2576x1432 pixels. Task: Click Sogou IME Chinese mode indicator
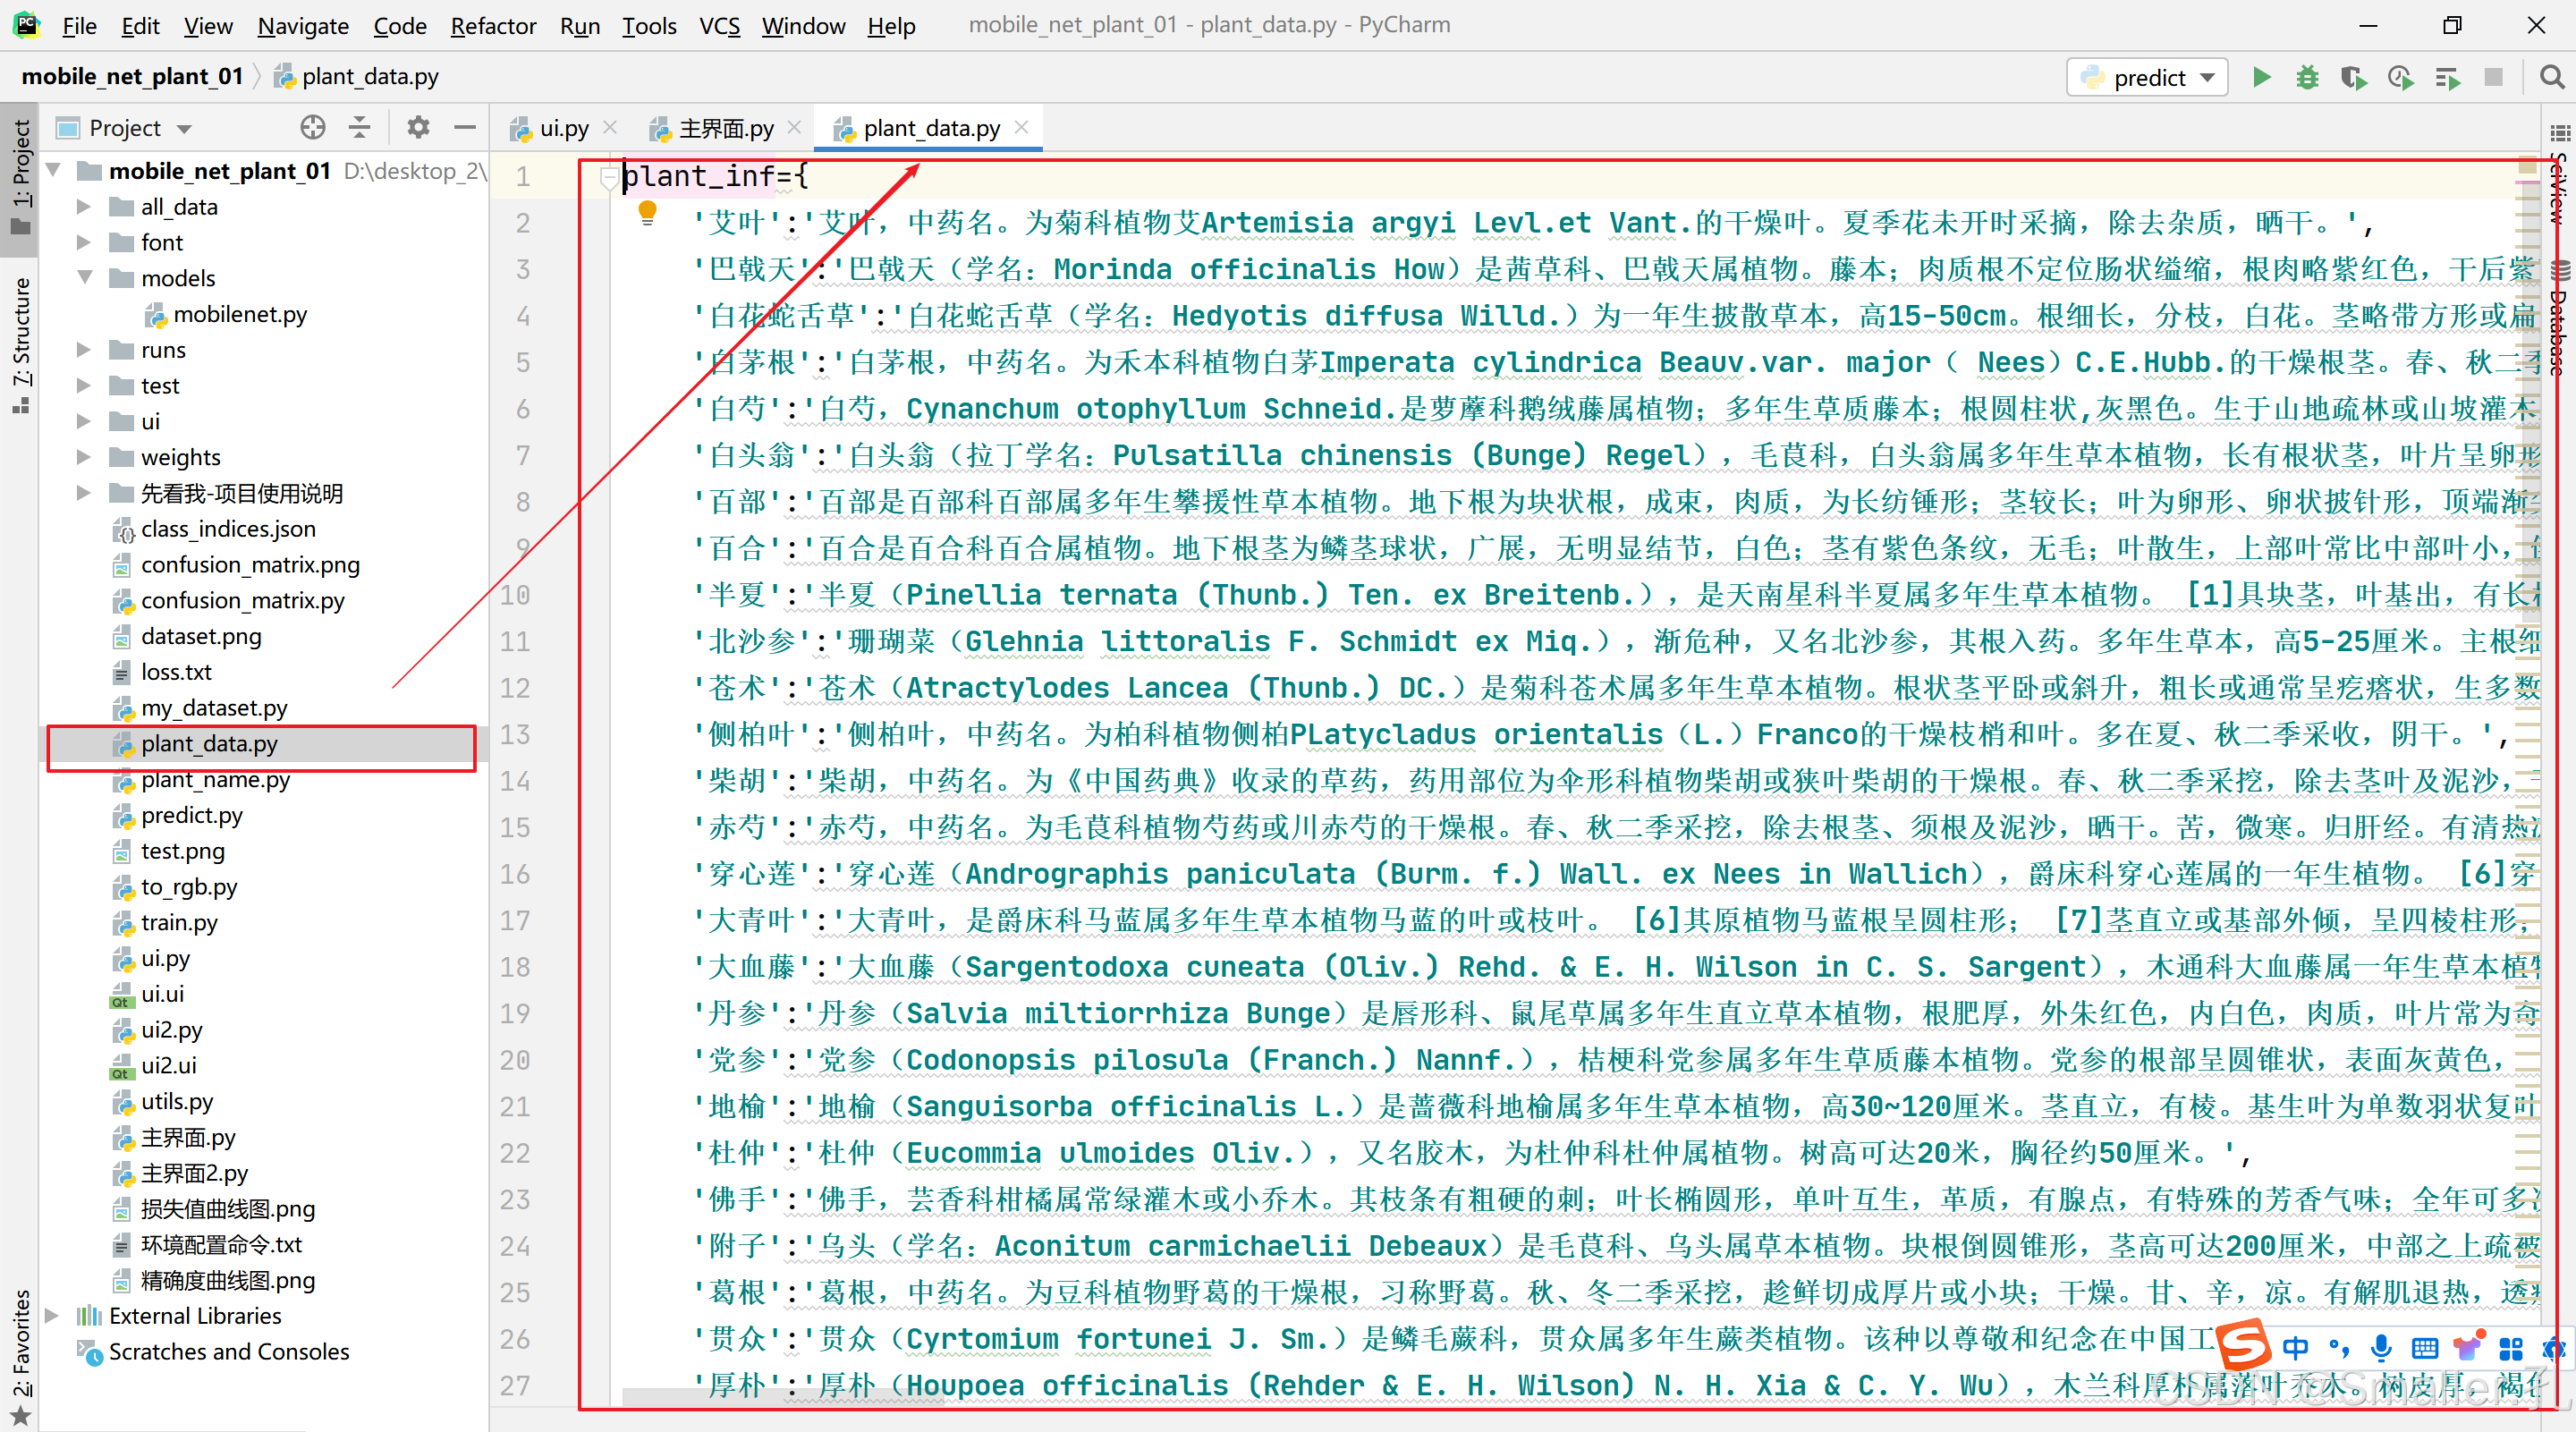click(2295, 1348)
